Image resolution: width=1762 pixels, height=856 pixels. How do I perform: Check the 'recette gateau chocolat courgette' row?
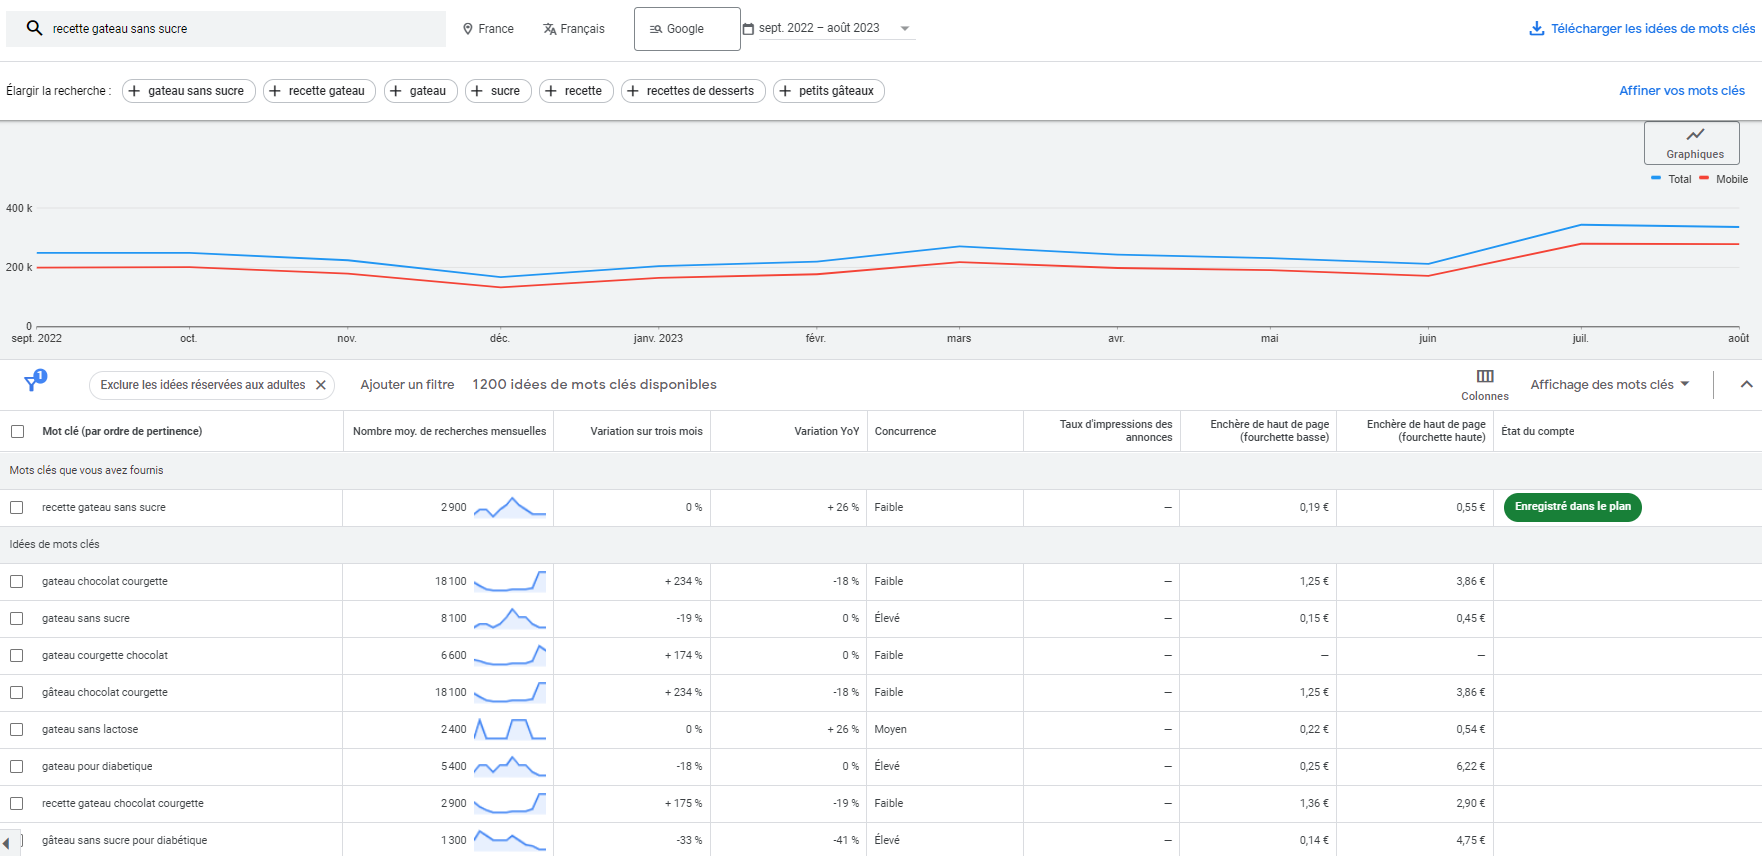(17, 804)
